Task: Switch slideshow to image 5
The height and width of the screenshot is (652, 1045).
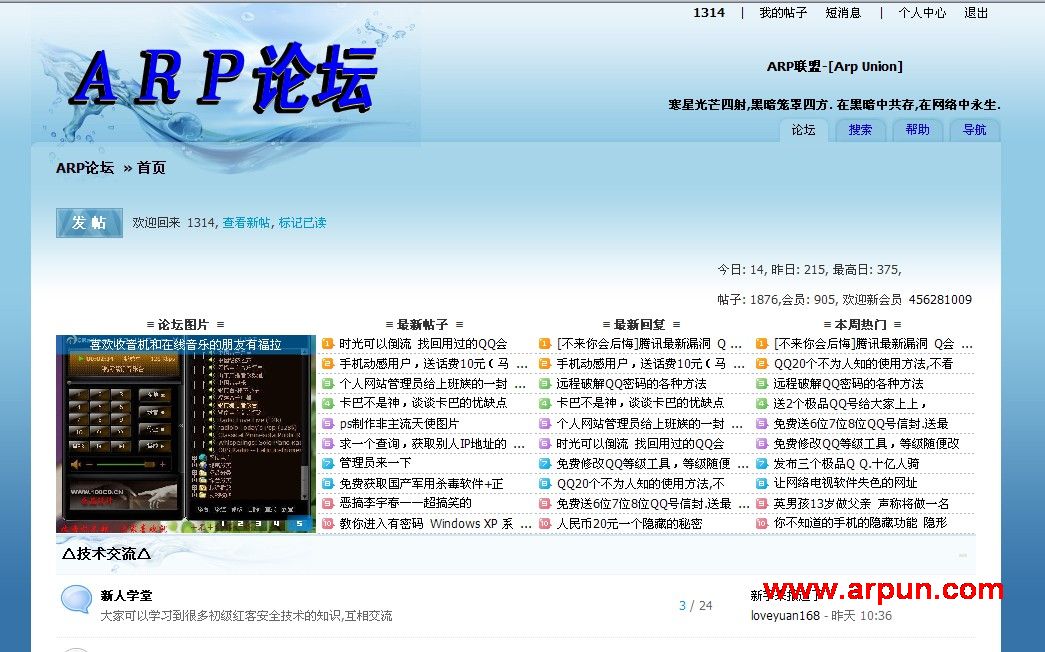Action: click(298, 523)
